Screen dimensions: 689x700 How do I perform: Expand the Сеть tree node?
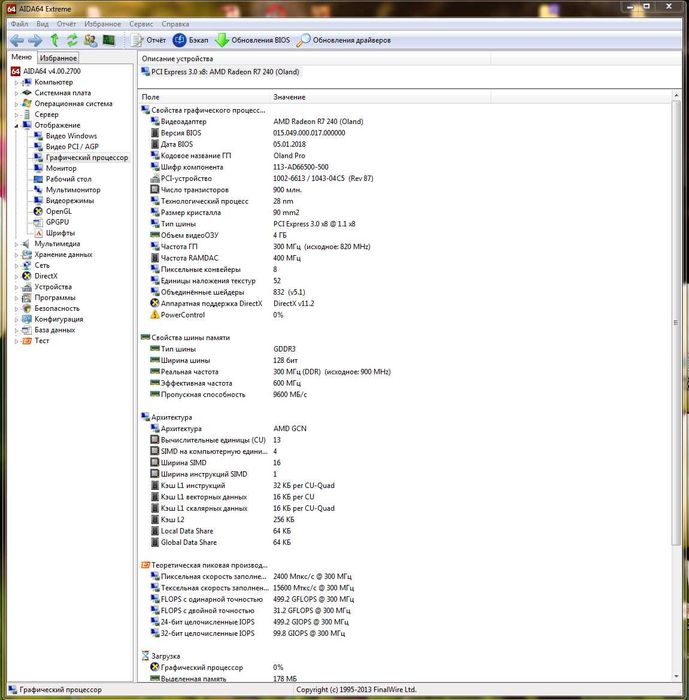[16, 266]
